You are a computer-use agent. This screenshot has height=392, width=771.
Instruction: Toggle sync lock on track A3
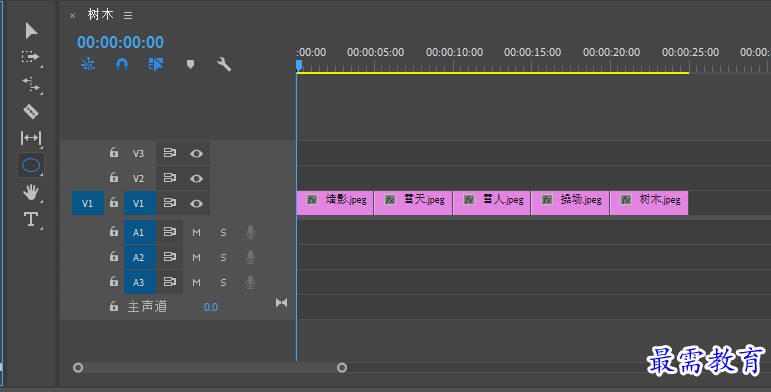click(x=170, y=282)
